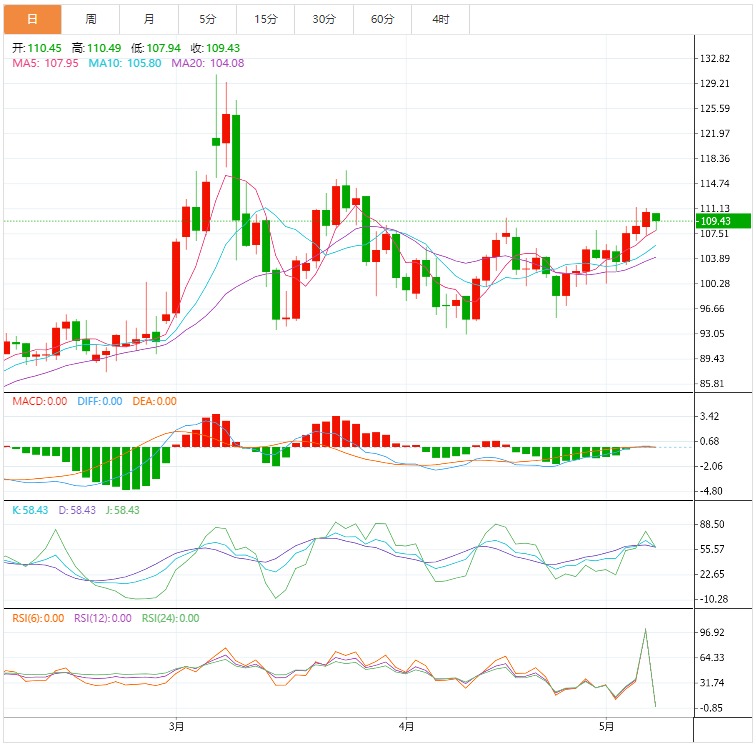Click the MA20 legend label

point(208,63)
